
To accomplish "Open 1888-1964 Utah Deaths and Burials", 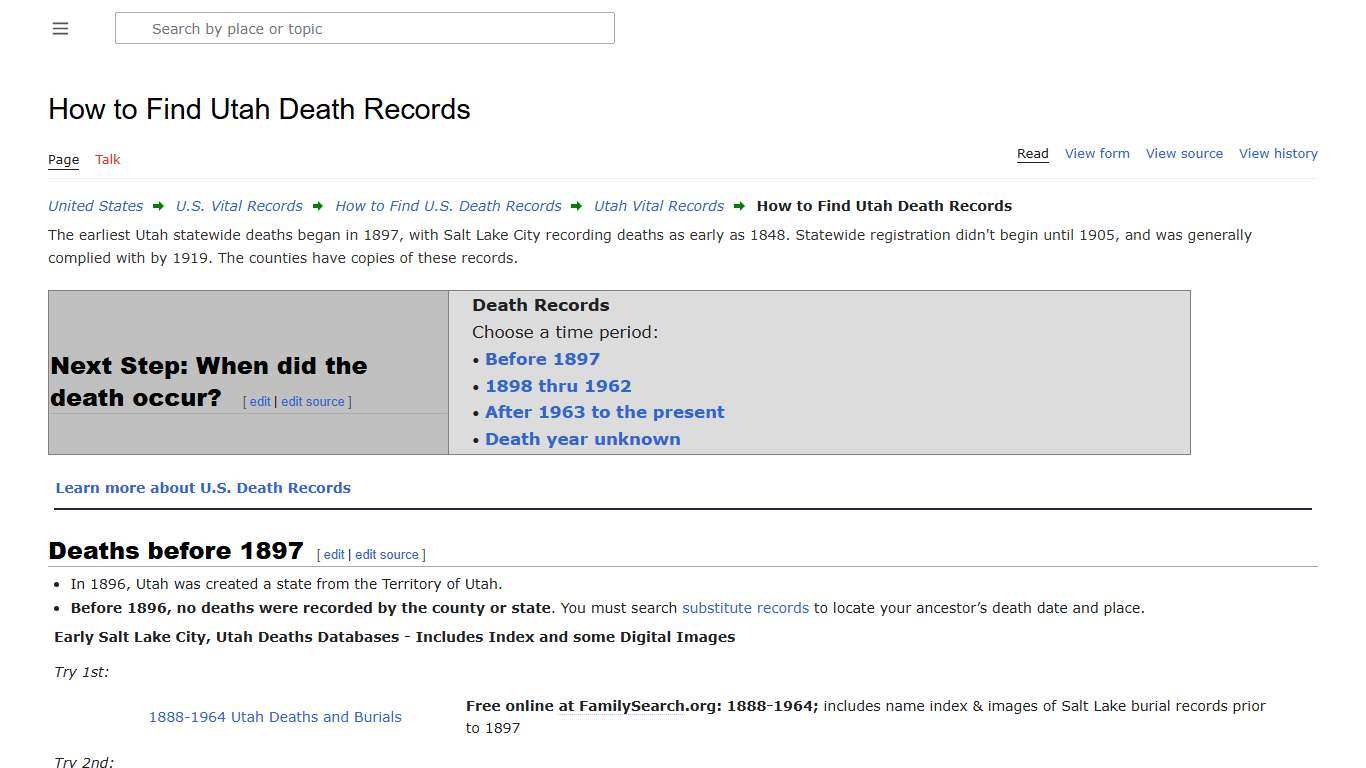I will tap(275, 717).
